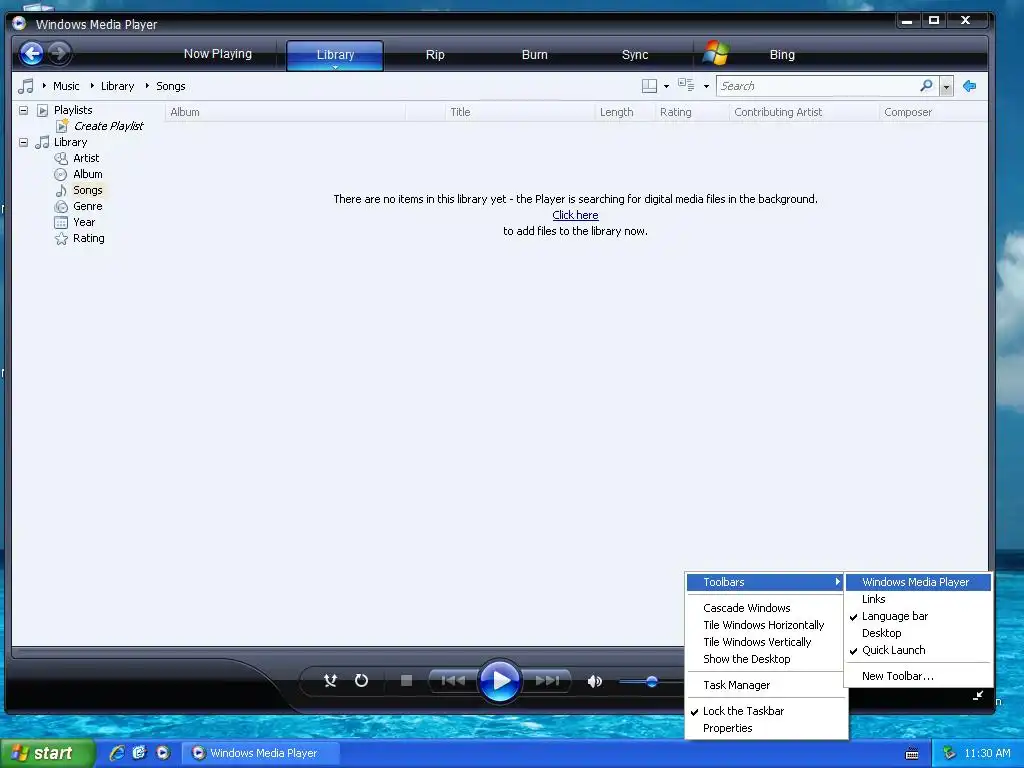1024x768 pixels.
Task: Choose Show the Desktop
Action: [x=765, y=659]
